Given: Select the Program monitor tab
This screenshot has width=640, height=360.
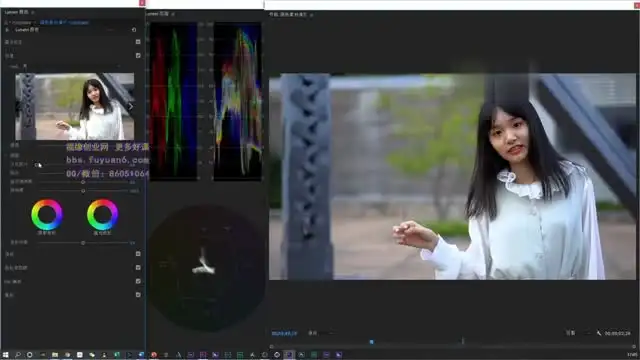Looking at the screenshot, I should [x=288, y=14].
